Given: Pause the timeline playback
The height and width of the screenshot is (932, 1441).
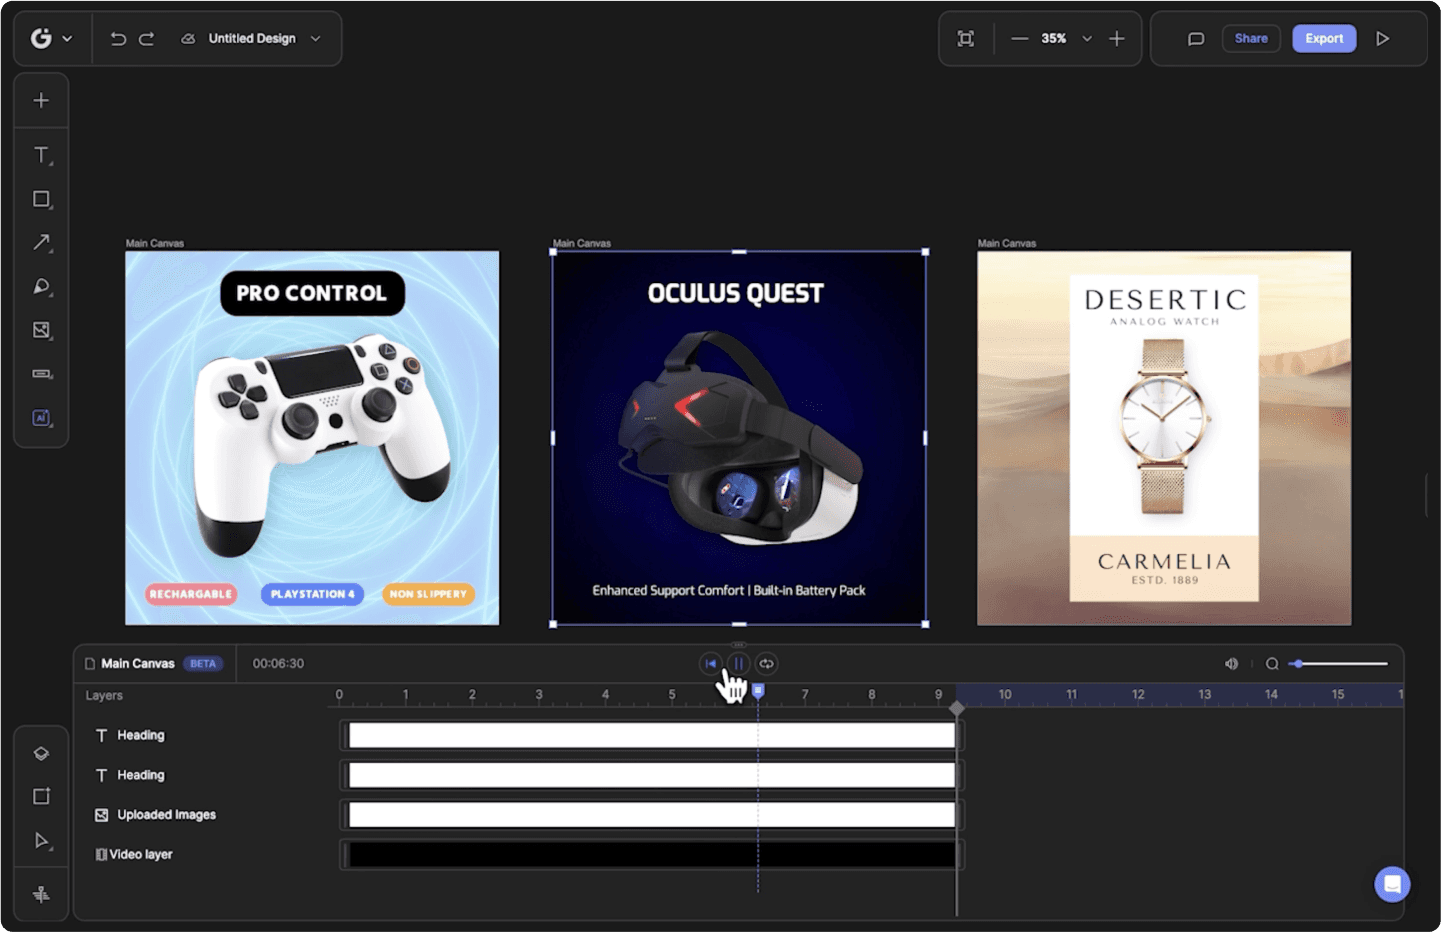Looking at the screenshot, I should tap(738, 664).
